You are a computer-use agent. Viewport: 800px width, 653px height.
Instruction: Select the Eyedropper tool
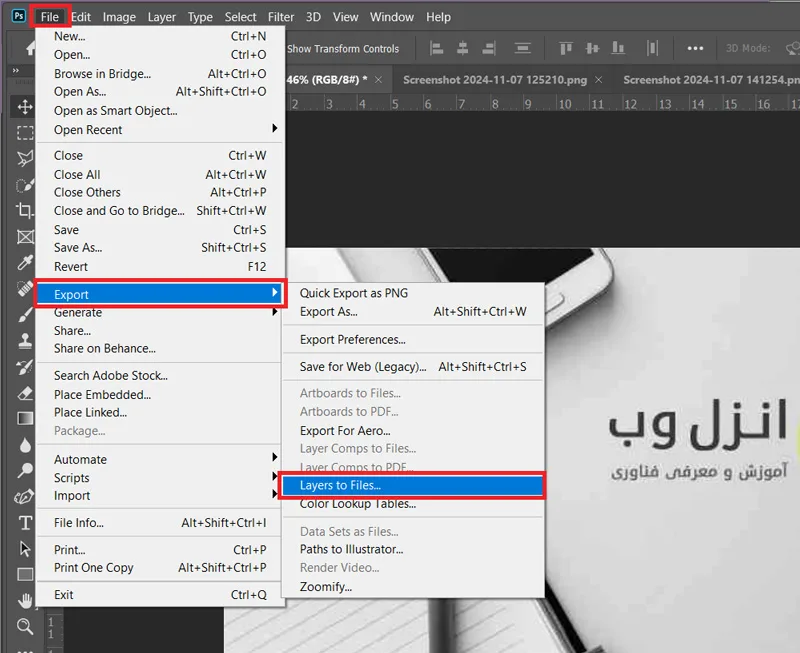pyautogui.click(x=24, y=263)
